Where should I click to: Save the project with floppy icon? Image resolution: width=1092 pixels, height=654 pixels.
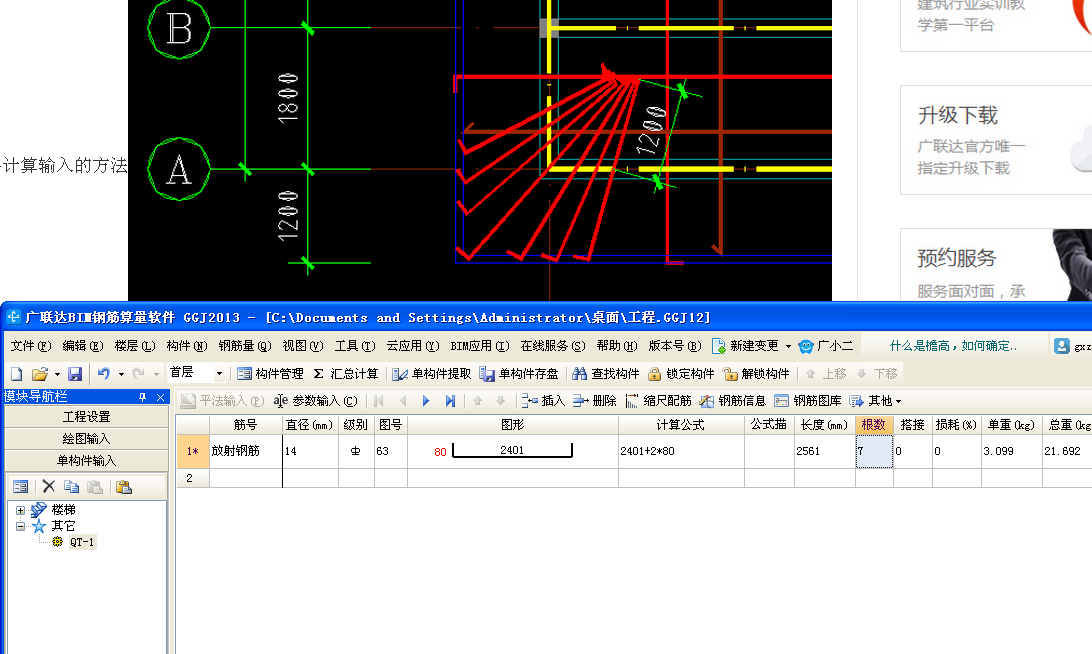(75, 374)
